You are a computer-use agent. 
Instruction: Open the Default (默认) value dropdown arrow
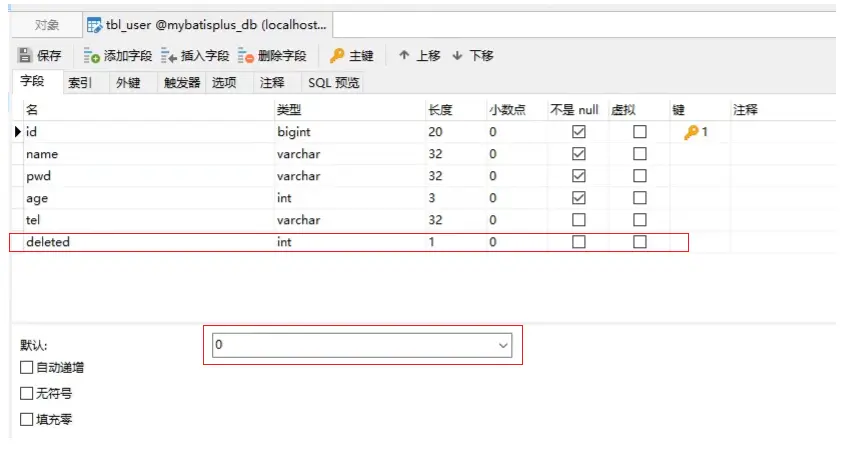point(503,345)
